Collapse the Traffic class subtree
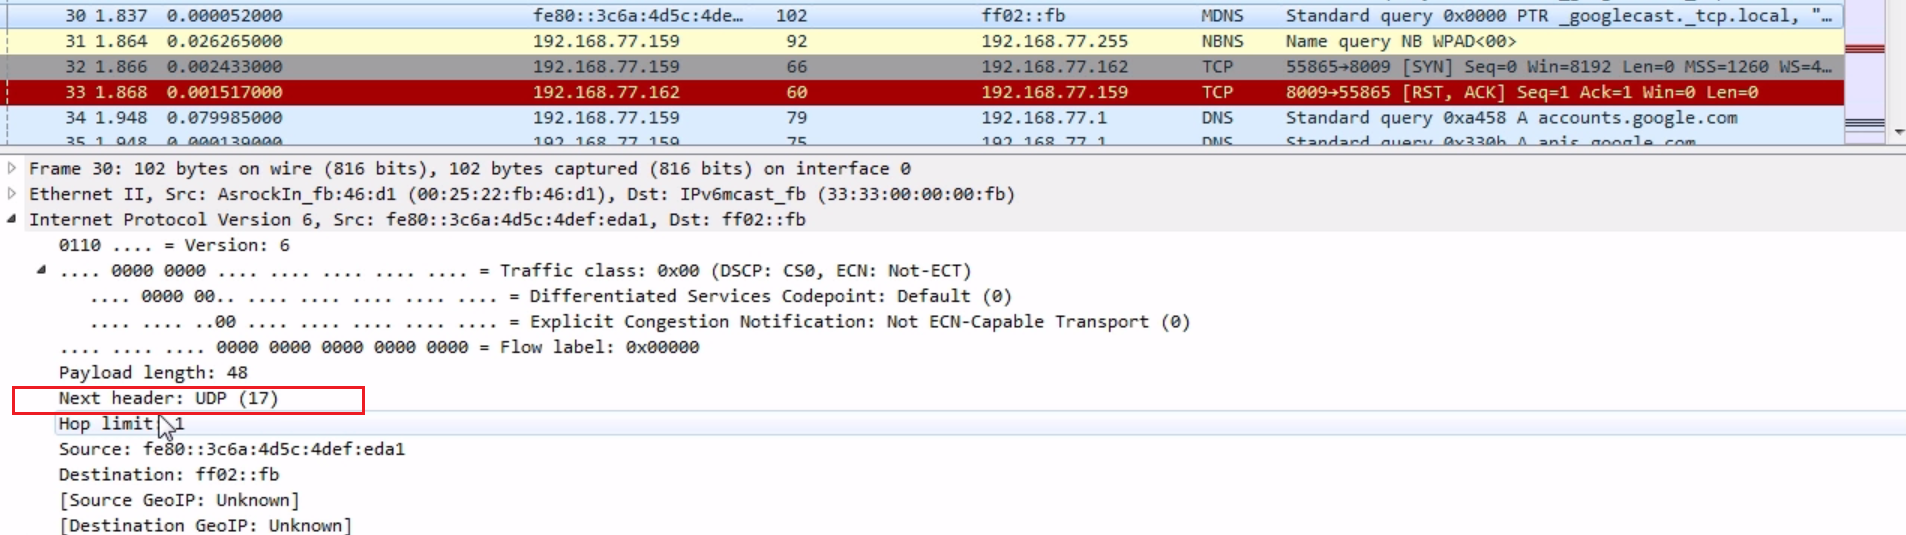Viewport: 1906px width, 535px height. click(41, 270)
